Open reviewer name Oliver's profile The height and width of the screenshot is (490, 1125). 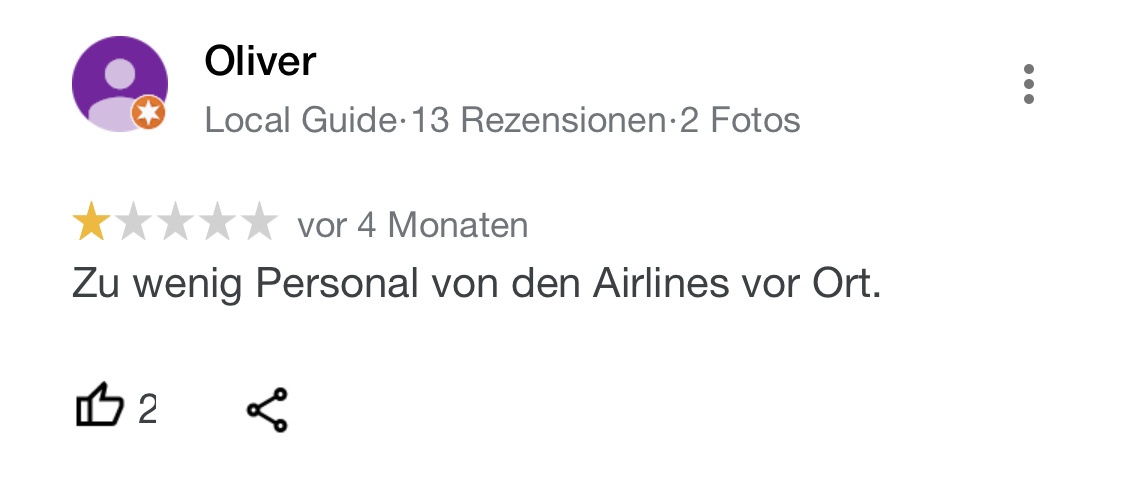260,62
